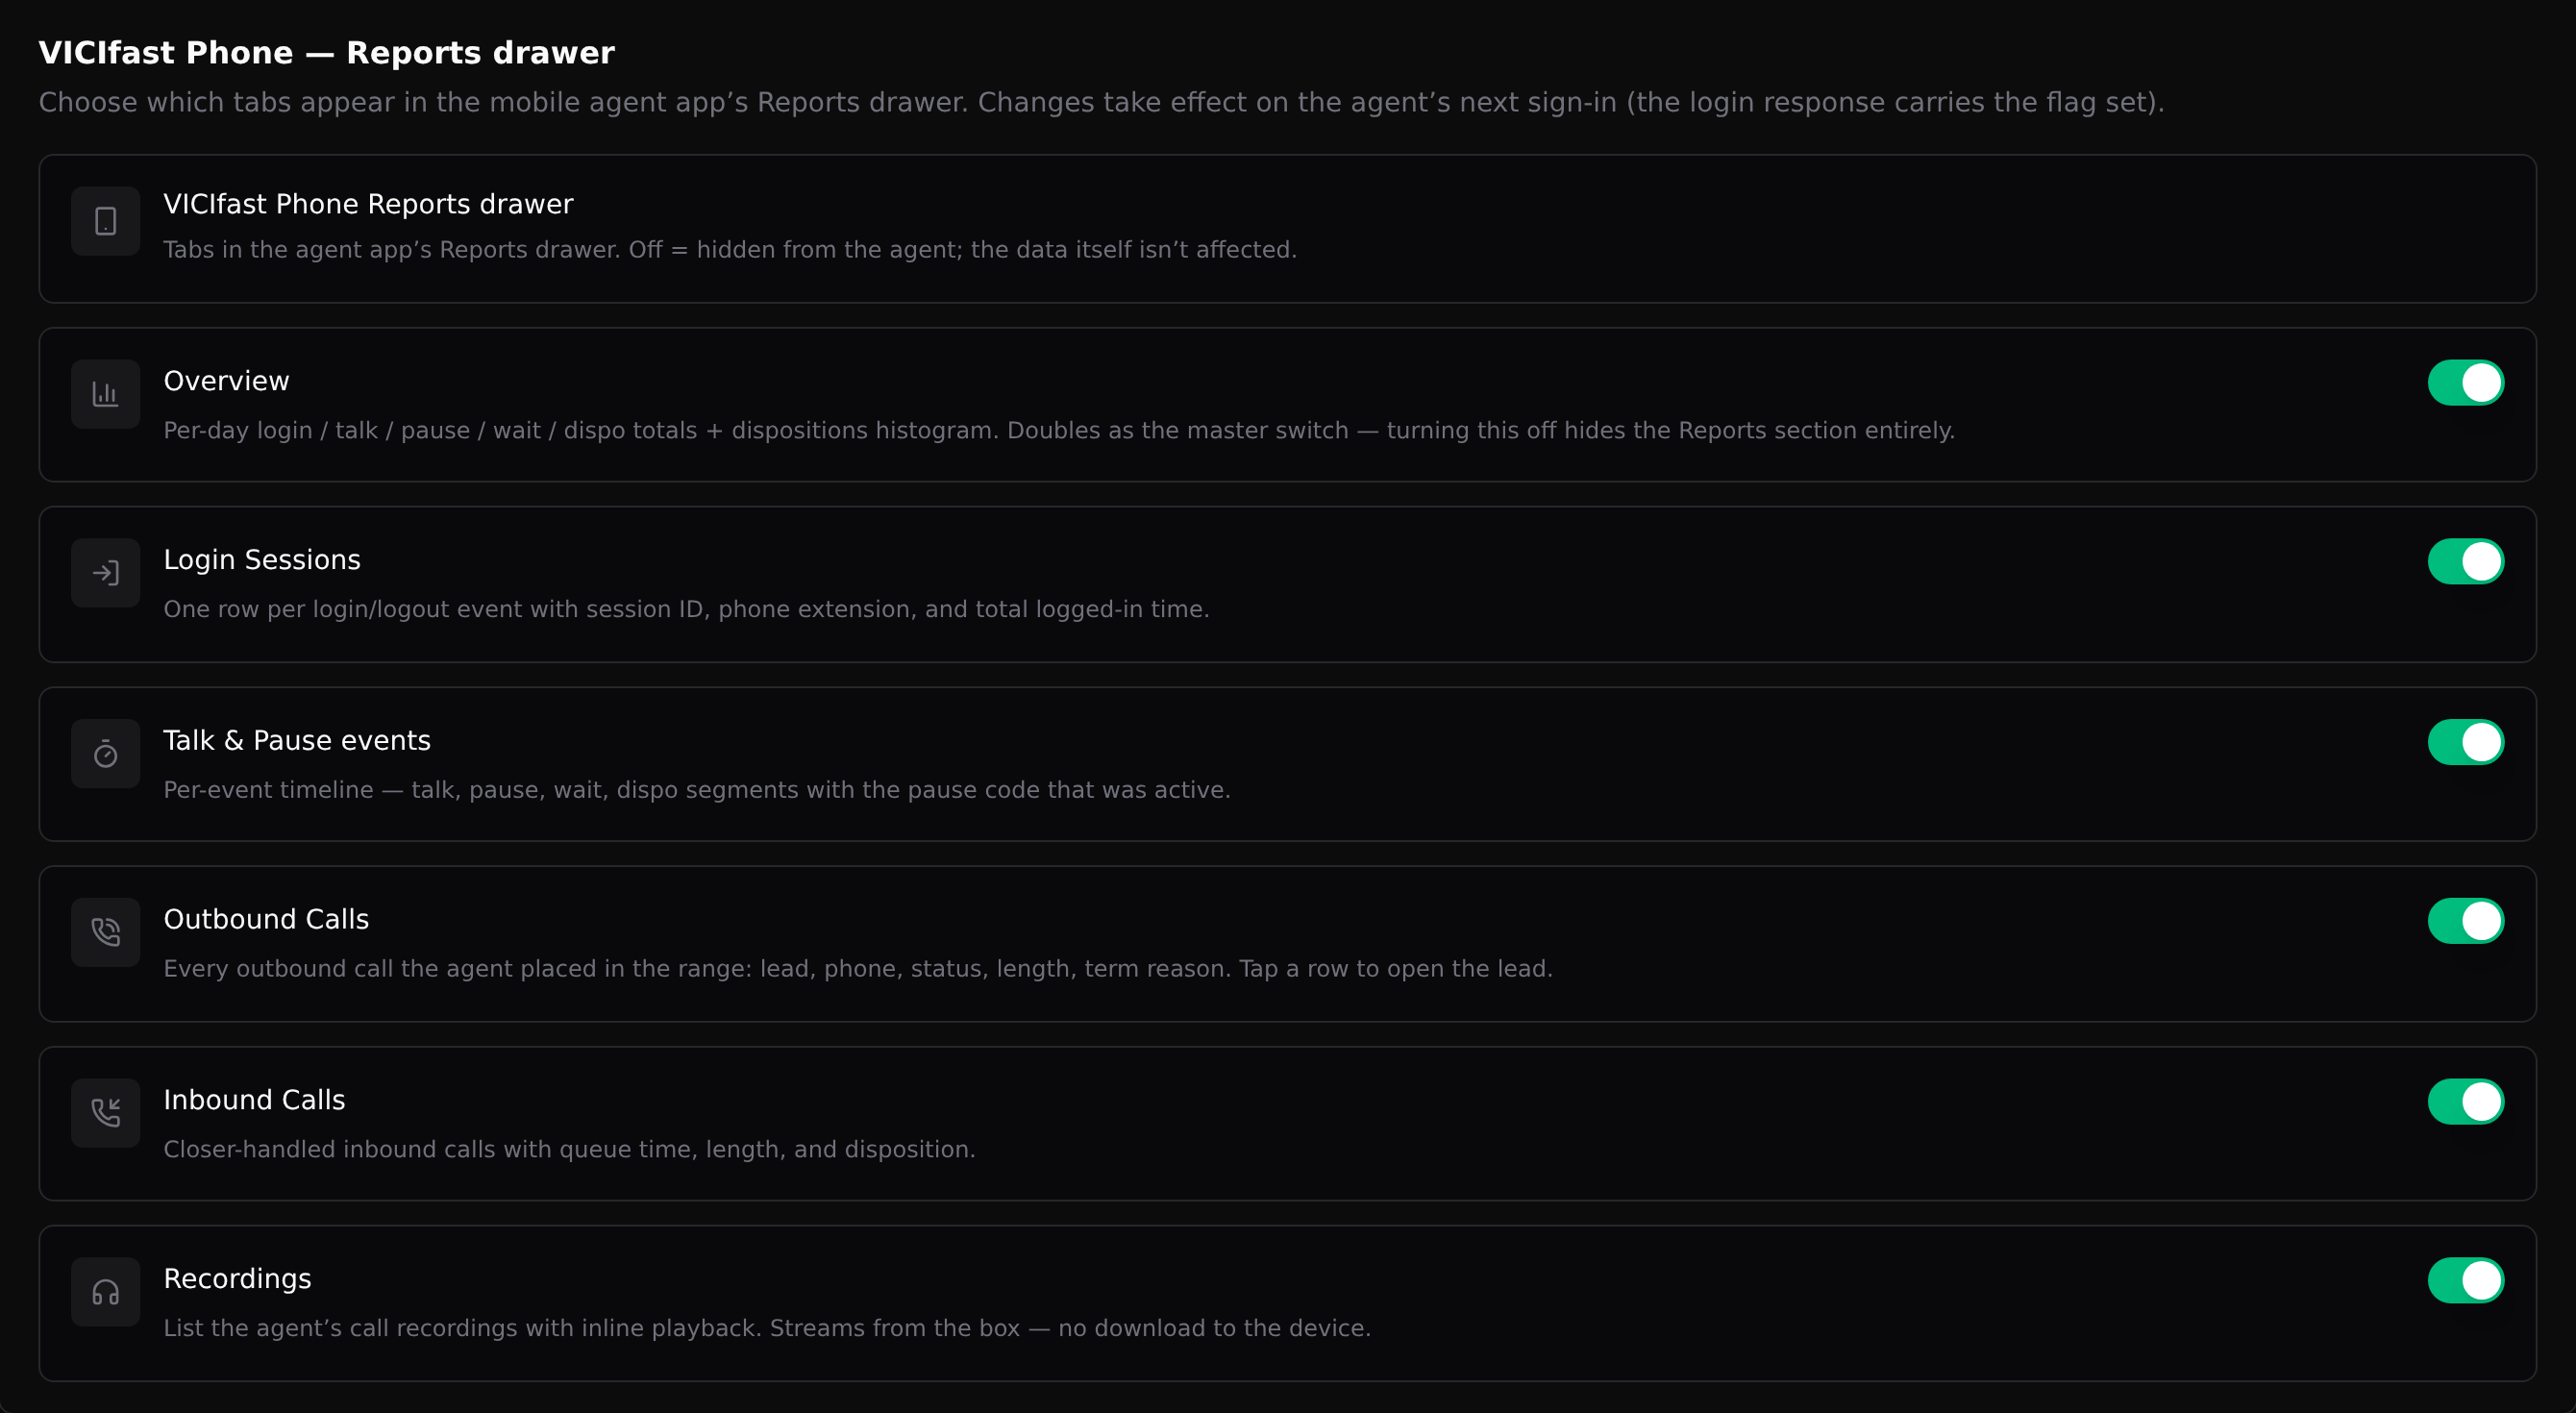Click the Recordings heading

pyautogui.click(x=237, y=1279)
